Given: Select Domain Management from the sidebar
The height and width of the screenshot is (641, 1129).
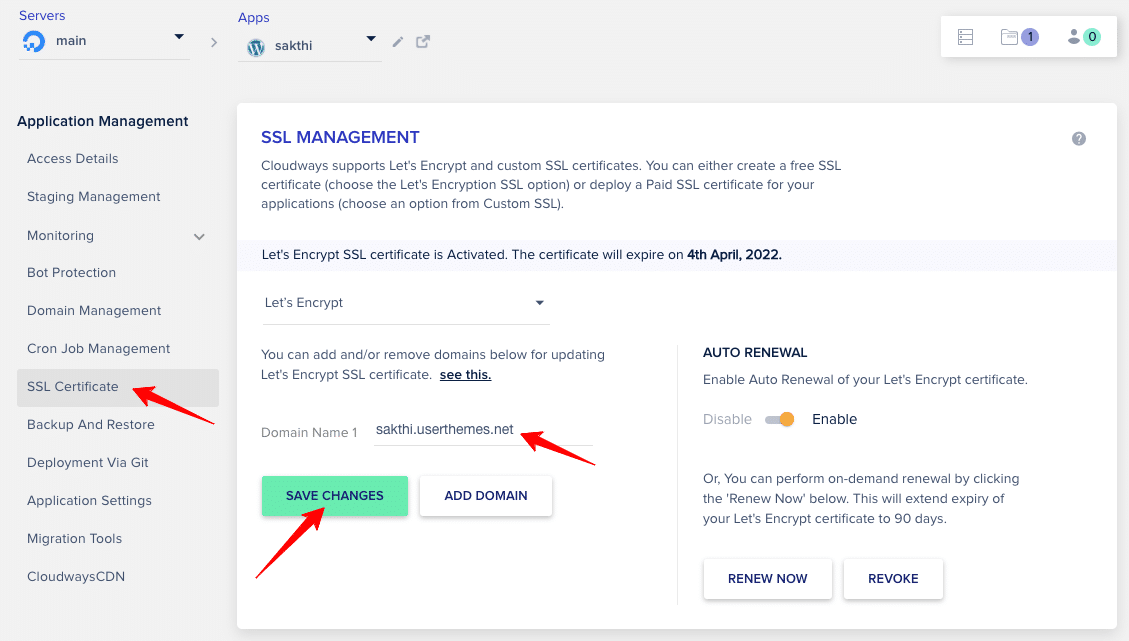Looking at the screenshot, I should coord(93,310).
